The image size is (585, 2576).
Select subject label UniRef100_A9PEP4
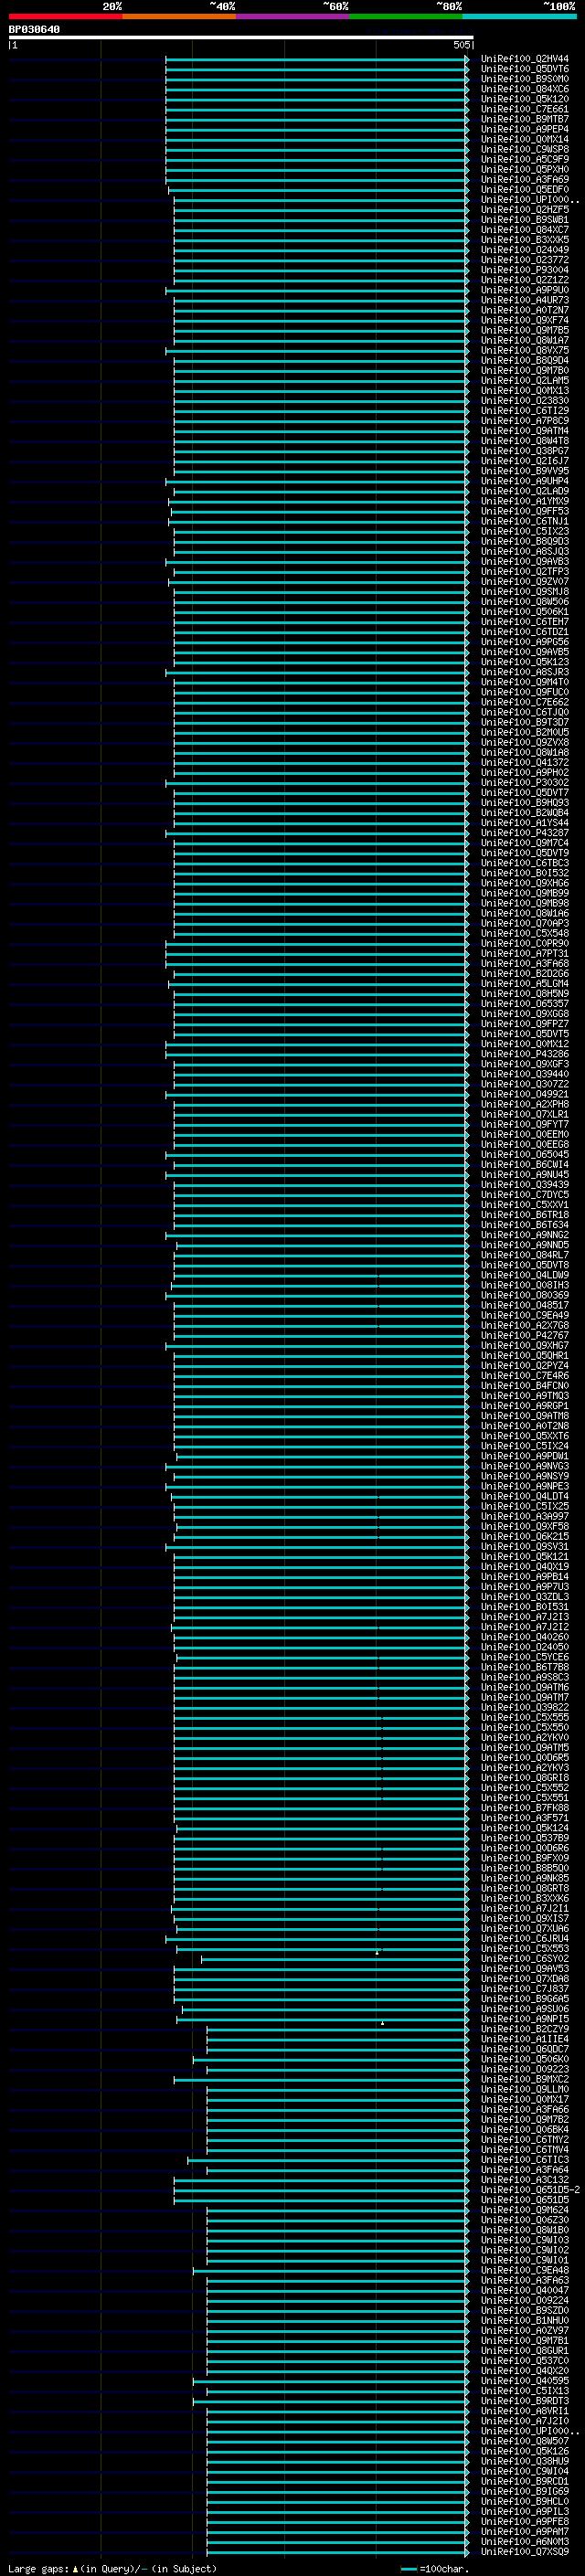525,129
